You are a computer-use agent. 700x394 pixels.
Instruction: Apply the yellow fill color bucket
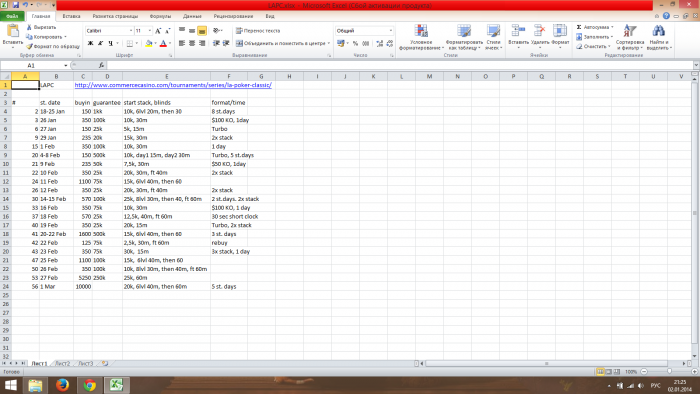tap(149, 43)
